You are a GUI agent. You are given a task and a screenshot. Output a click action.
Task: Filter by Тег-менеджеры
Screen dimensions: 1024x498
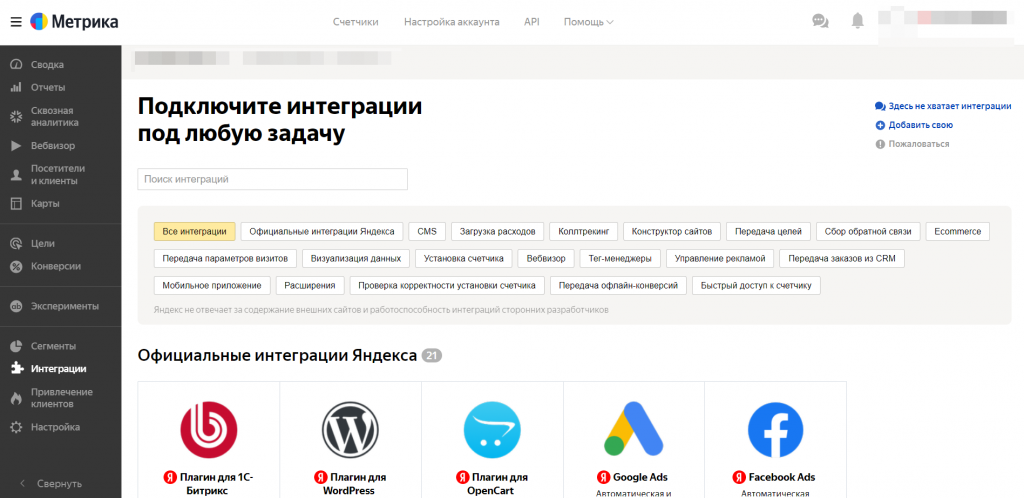(x=620, y=258)
